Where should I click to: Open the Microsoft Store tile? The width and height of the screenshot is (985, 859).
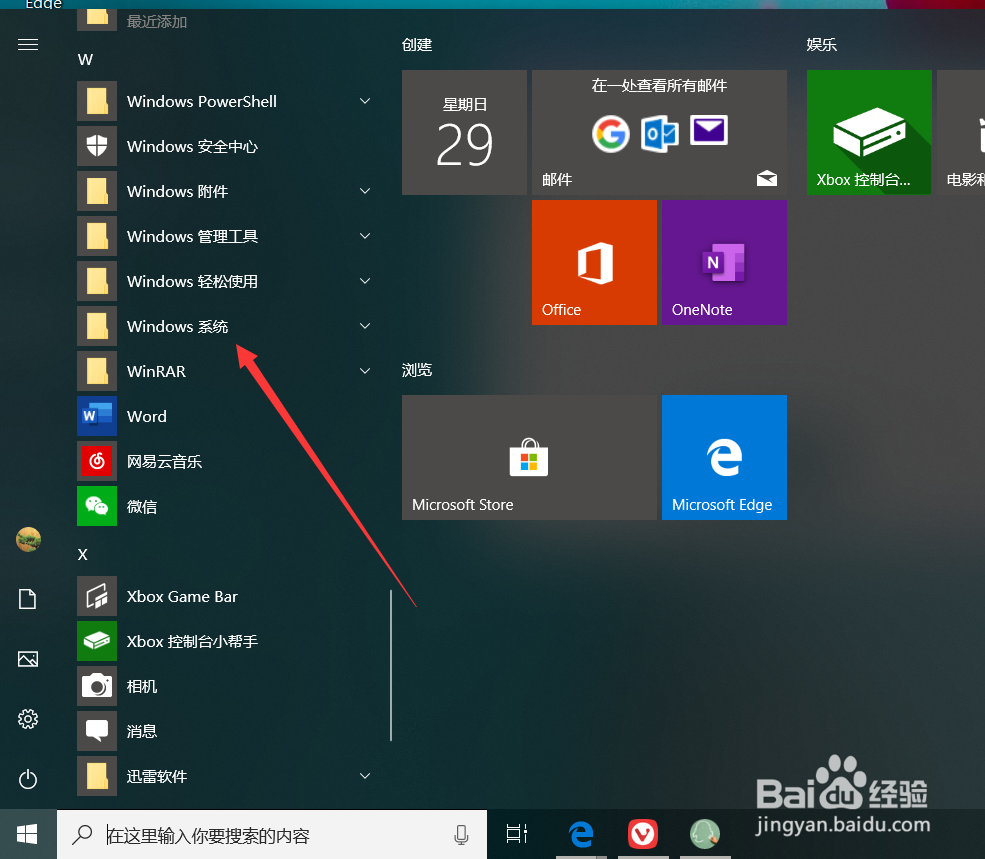coord(529,457)
